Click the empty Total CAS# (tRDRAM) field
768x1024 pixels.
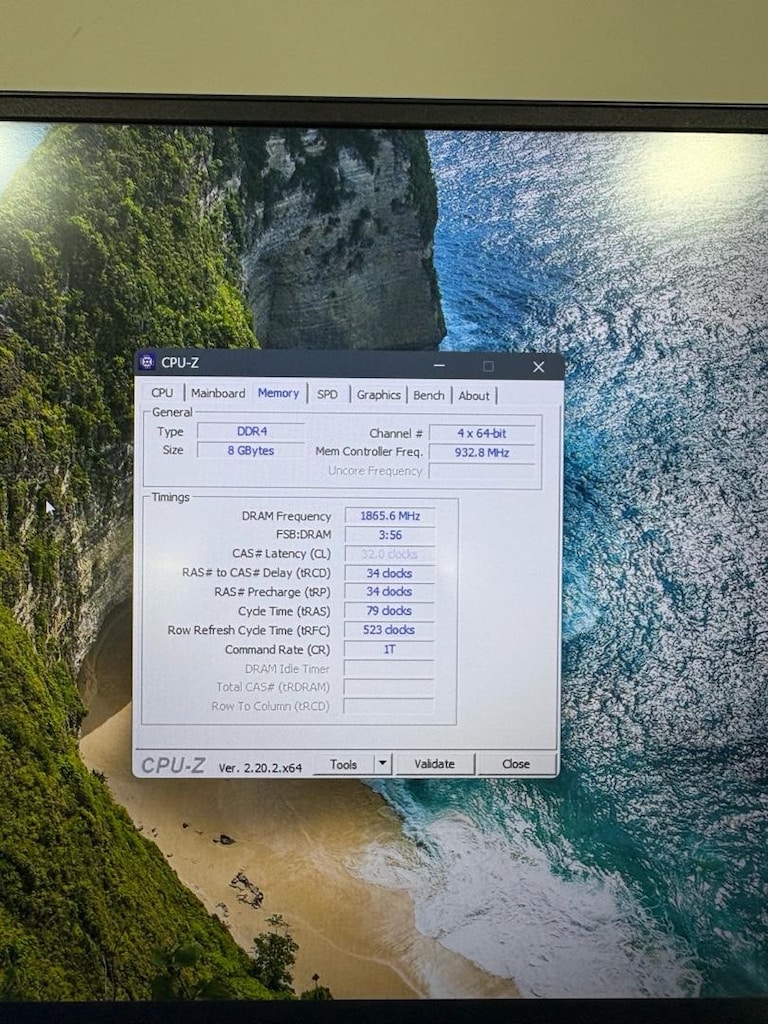pos(389,687)
